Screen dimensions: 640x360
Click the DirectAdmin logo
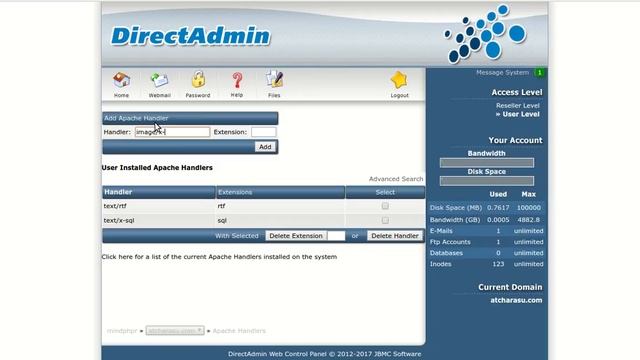coord(191,36)
